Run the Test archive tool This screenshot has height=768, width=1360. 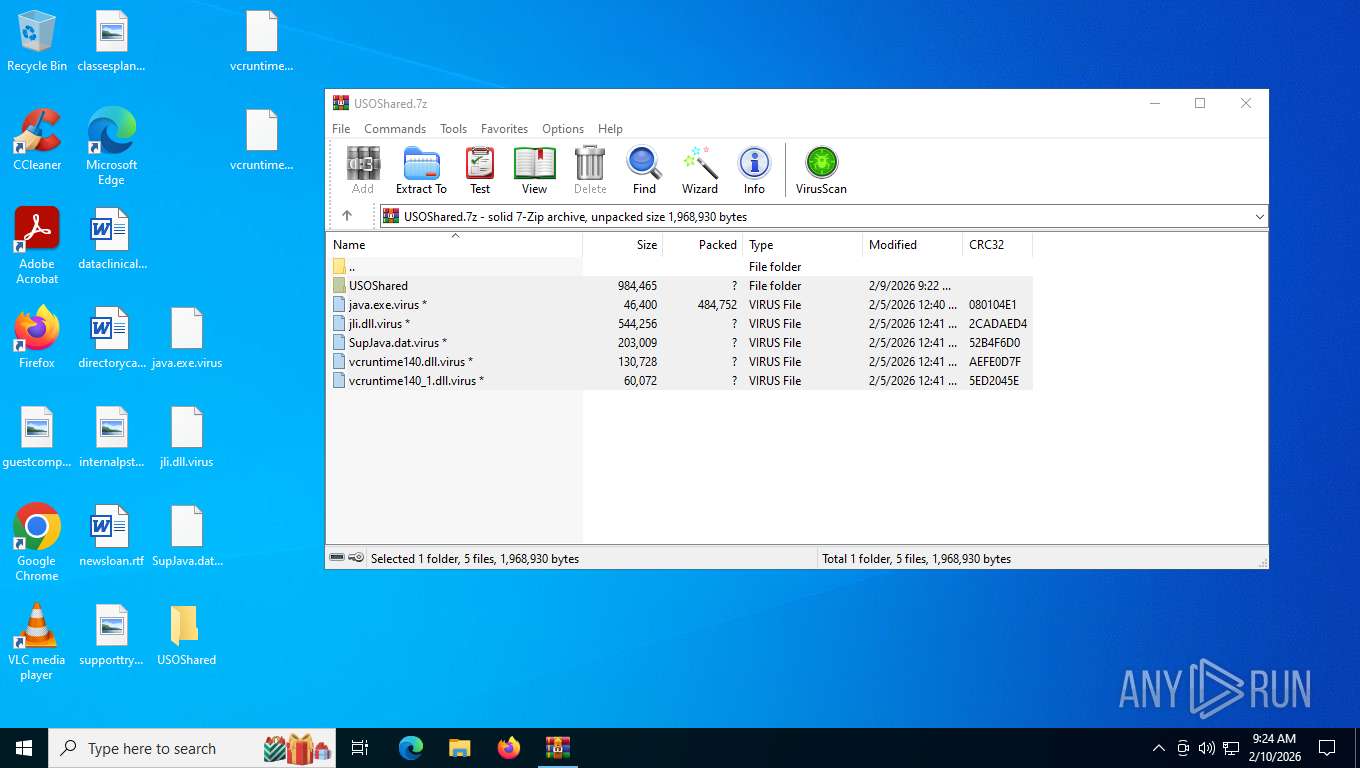point(480,170)
